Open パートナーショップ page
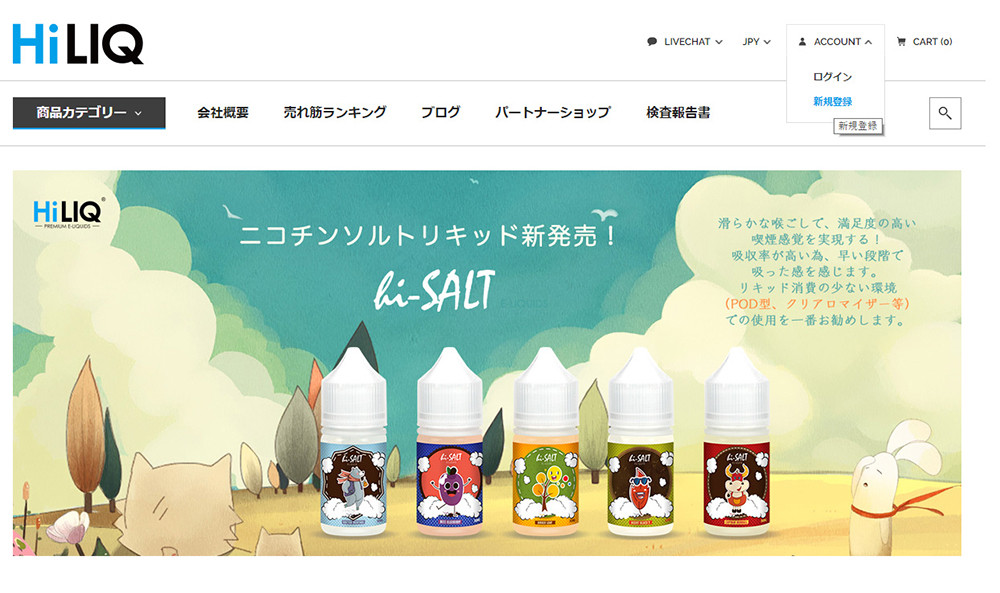The width and height of the screenshot is (1000, 593). pos(553,113)
